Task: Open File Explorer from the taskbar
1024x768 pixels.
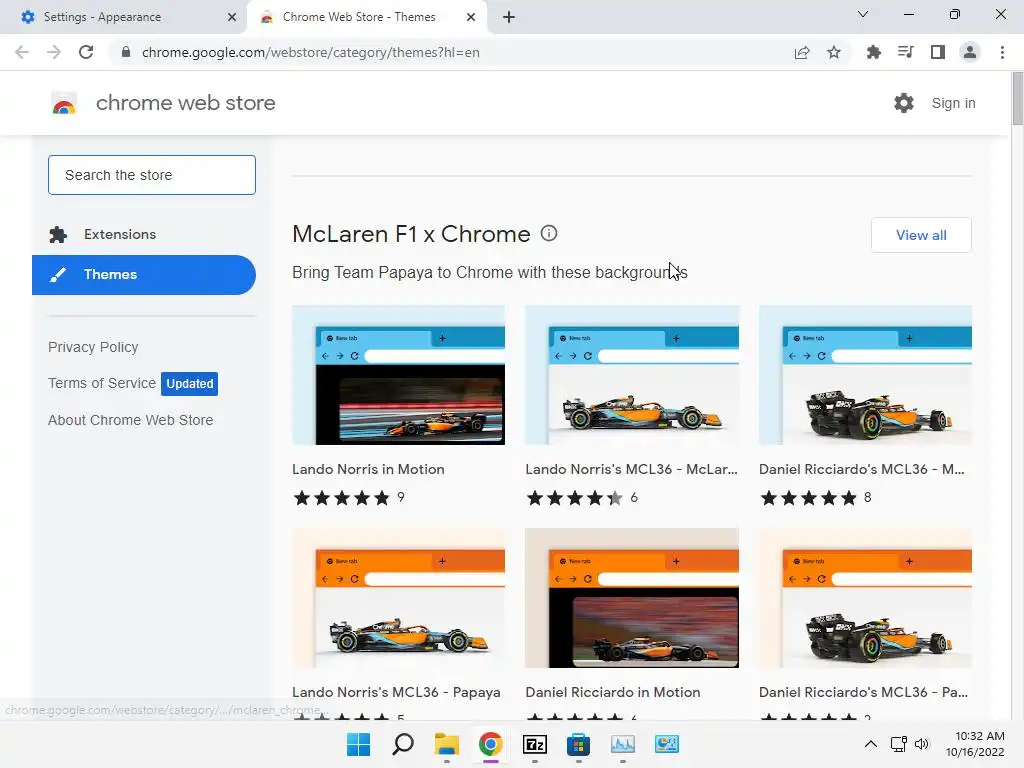Action: click(447, 744)
